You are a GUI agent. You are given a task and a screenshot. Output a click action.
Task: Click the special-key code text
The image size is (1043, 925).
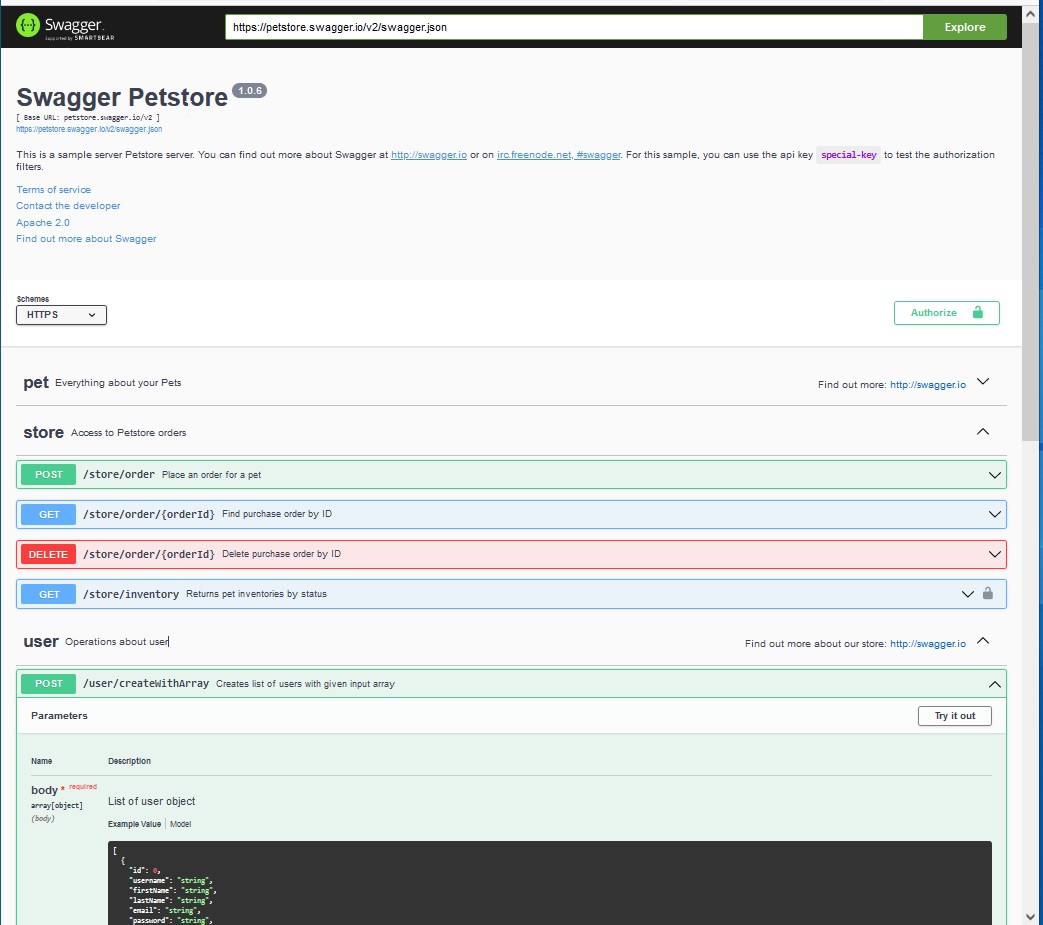[849, 155]
